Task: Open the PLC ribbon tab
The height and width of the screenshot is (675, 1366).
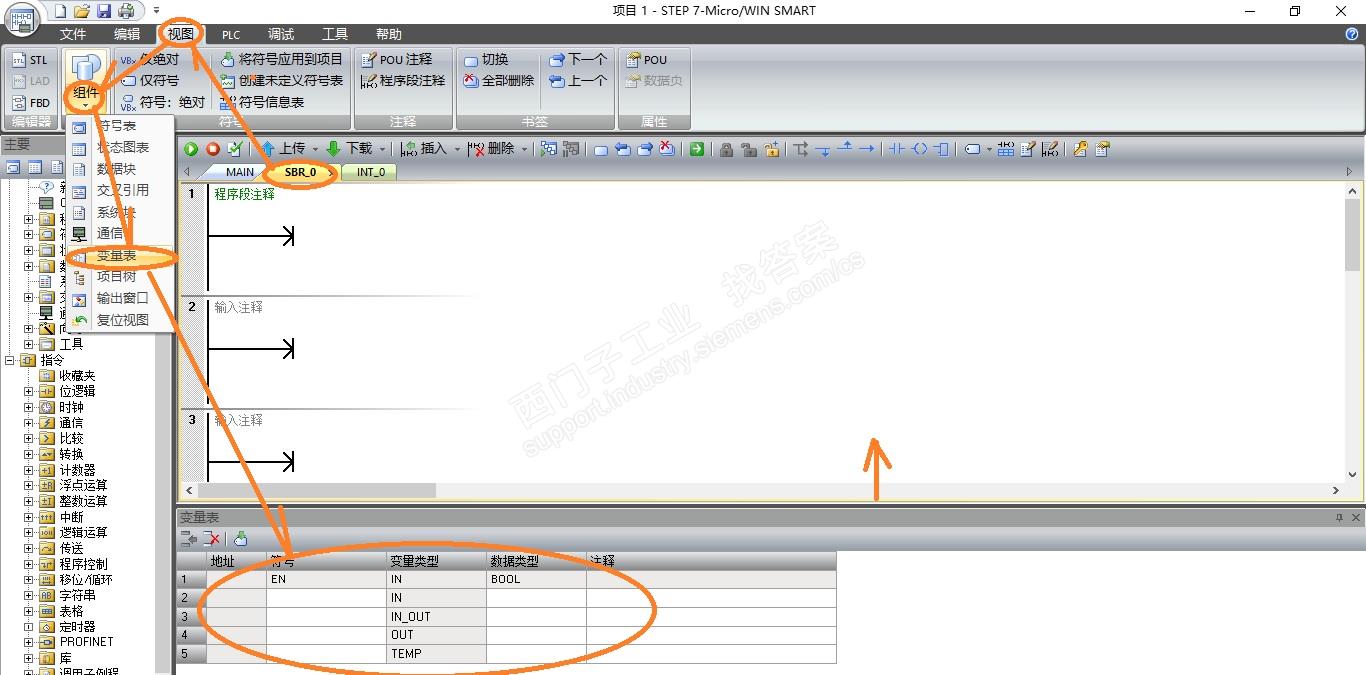Action: tap(231, 34)
